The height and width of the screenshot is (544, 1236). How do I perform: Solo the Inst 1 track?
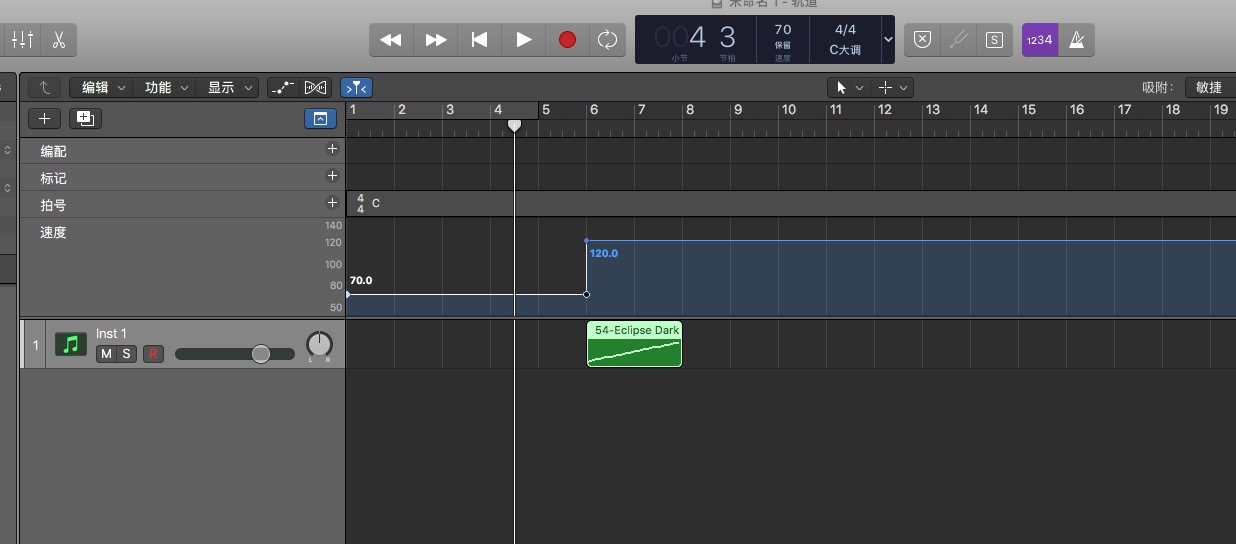pos(127,354)
